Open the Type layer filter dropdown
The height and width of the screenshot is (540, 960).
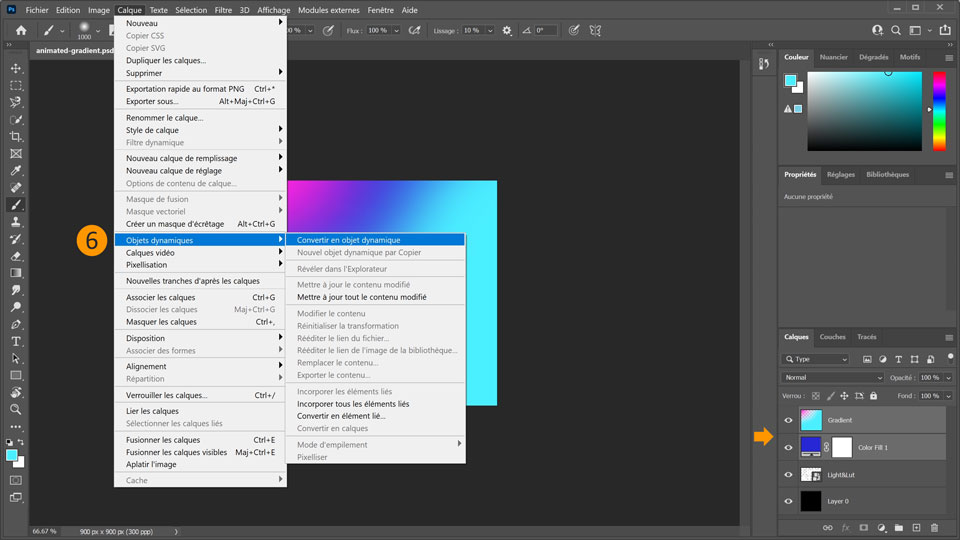click(x=816, y=359)
